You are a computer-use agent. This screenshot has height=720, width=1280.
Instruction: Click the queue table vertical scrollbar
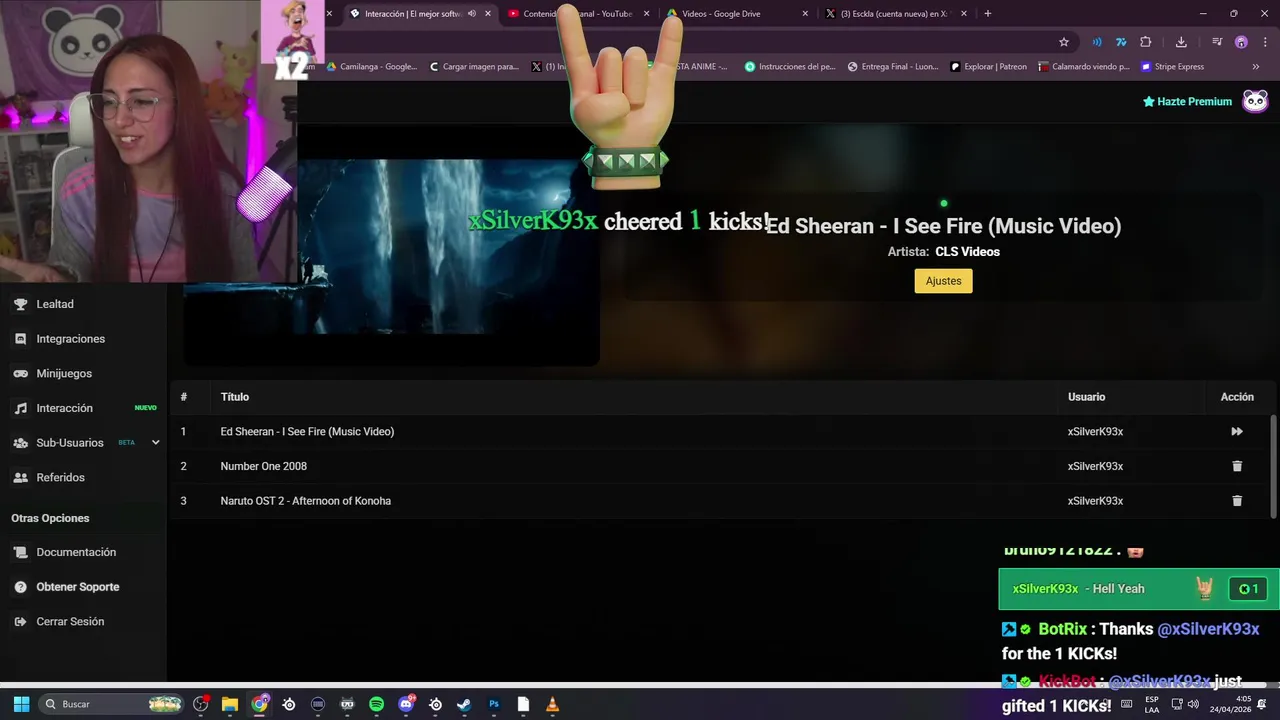pyautogui.click(x=1273, y=465)
